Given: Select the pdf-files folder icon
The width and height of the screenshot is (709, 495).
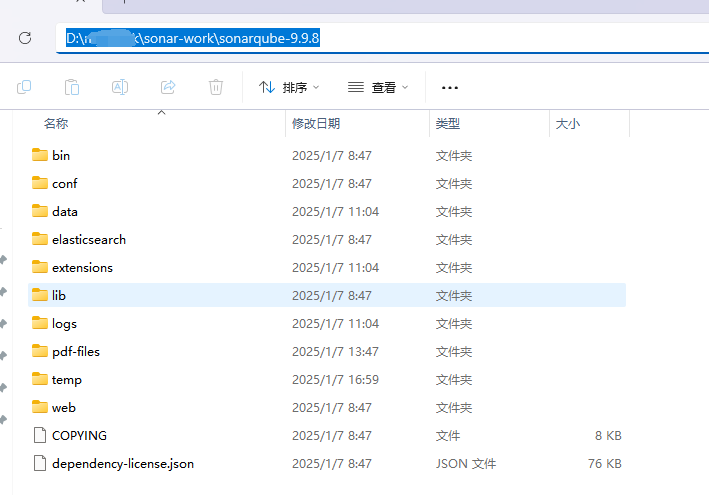Looking at the screenshot, I should tap(40, 351).
